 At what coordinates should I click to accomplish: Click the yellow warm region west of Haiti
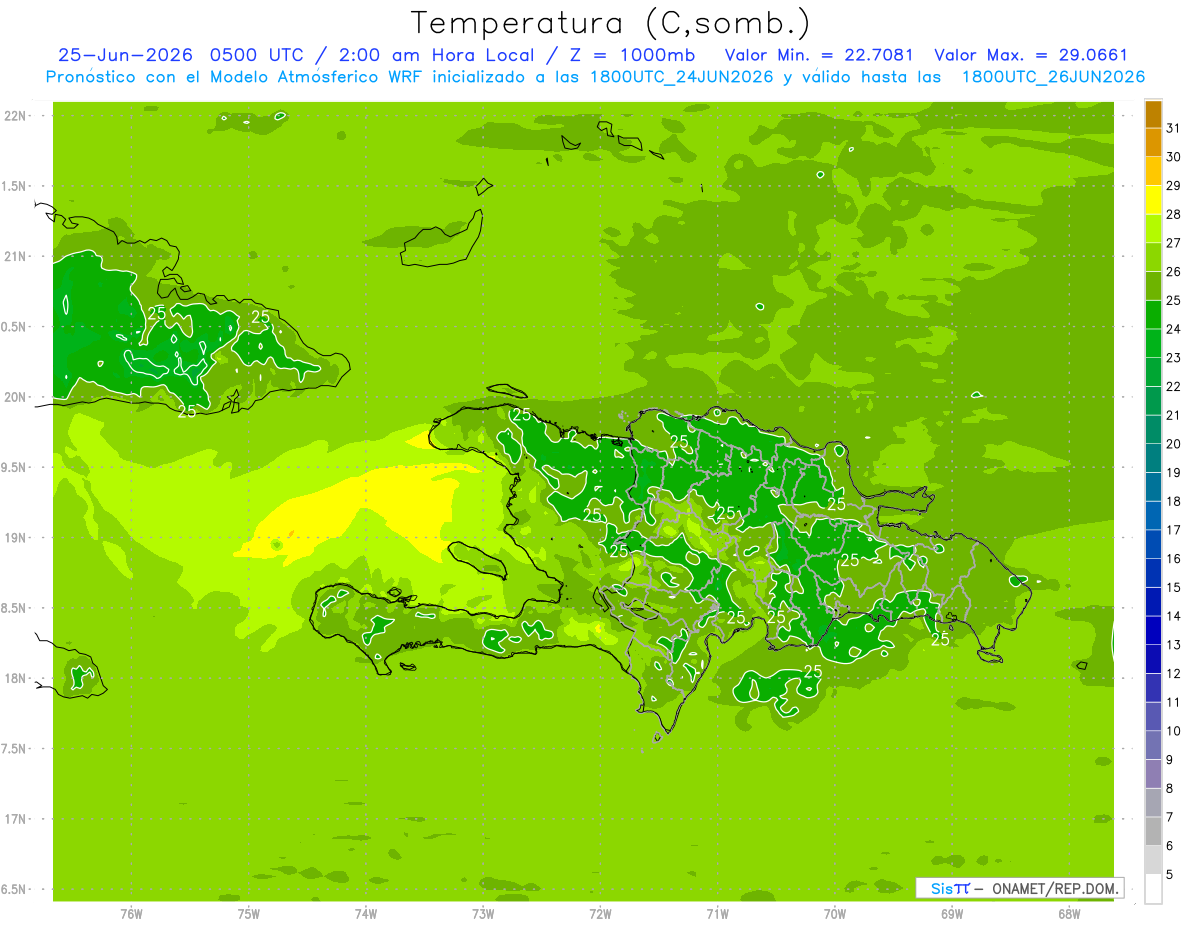coord(340,515)
